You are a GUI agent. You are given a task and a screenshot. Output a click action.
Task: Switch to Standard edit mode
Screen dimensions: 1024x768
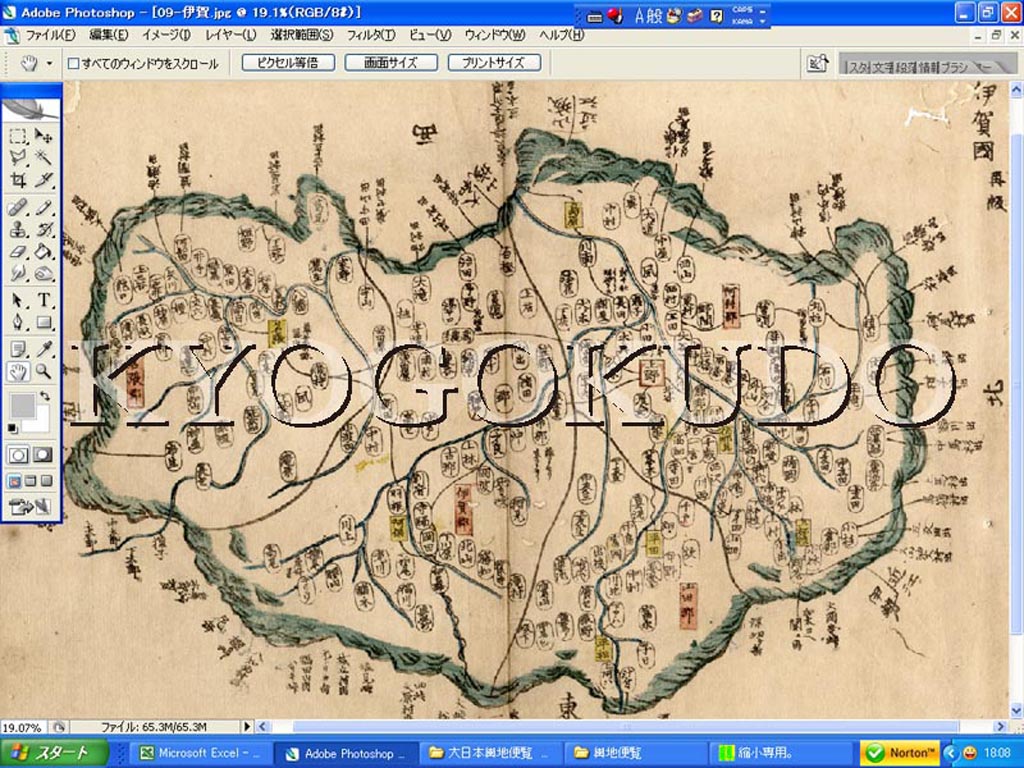tap(18, 455)
